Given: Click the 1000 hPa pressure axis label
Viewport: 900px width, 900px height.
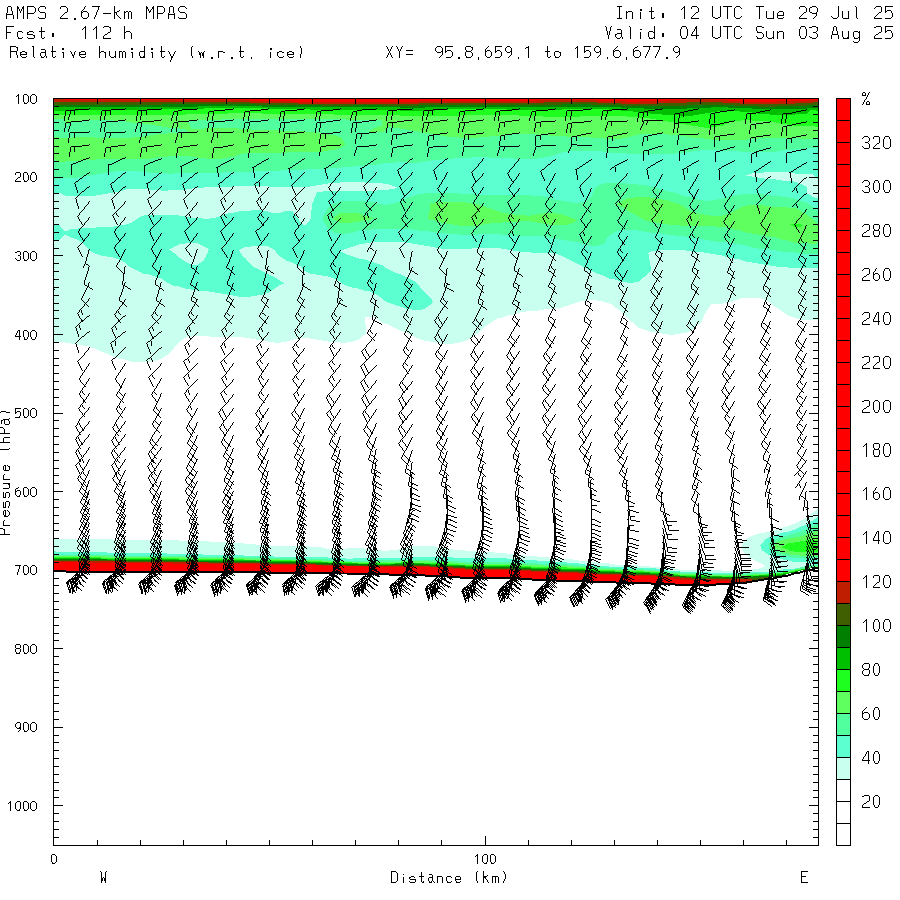Looking at the screenshot, I should point(22,806).
